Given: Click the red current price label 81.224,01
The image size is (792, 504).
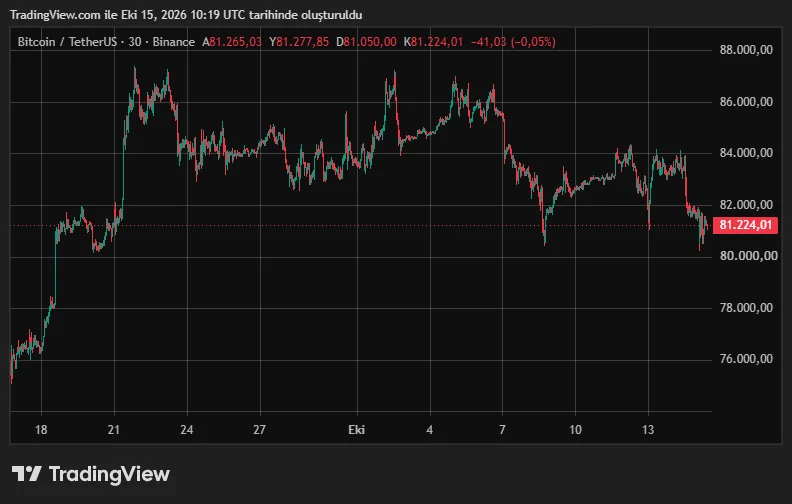Looking at the screenshot, I should [x=745, y=225].
